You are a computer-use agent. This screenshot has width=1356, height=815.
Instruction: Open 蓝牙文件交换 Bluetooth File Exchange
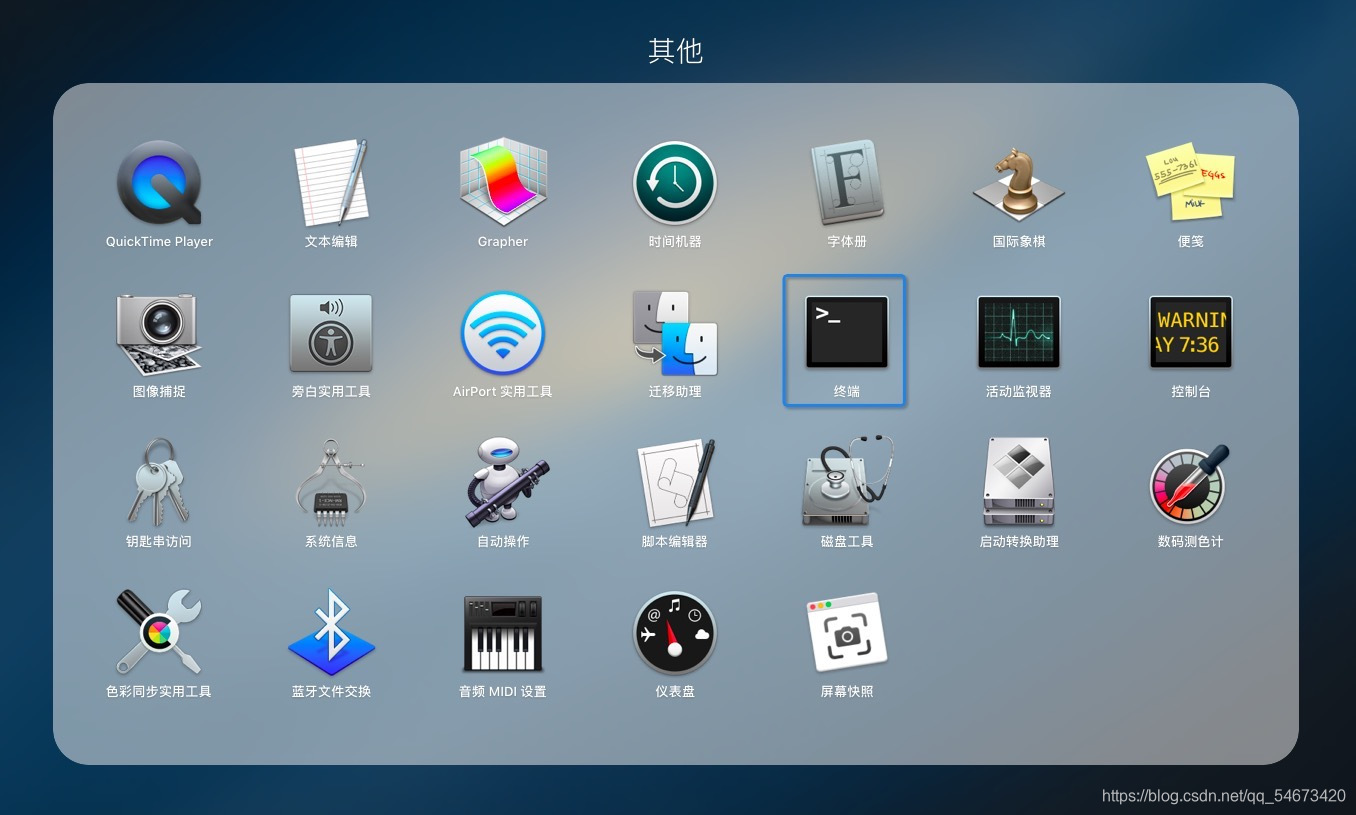tap(331, 633)
